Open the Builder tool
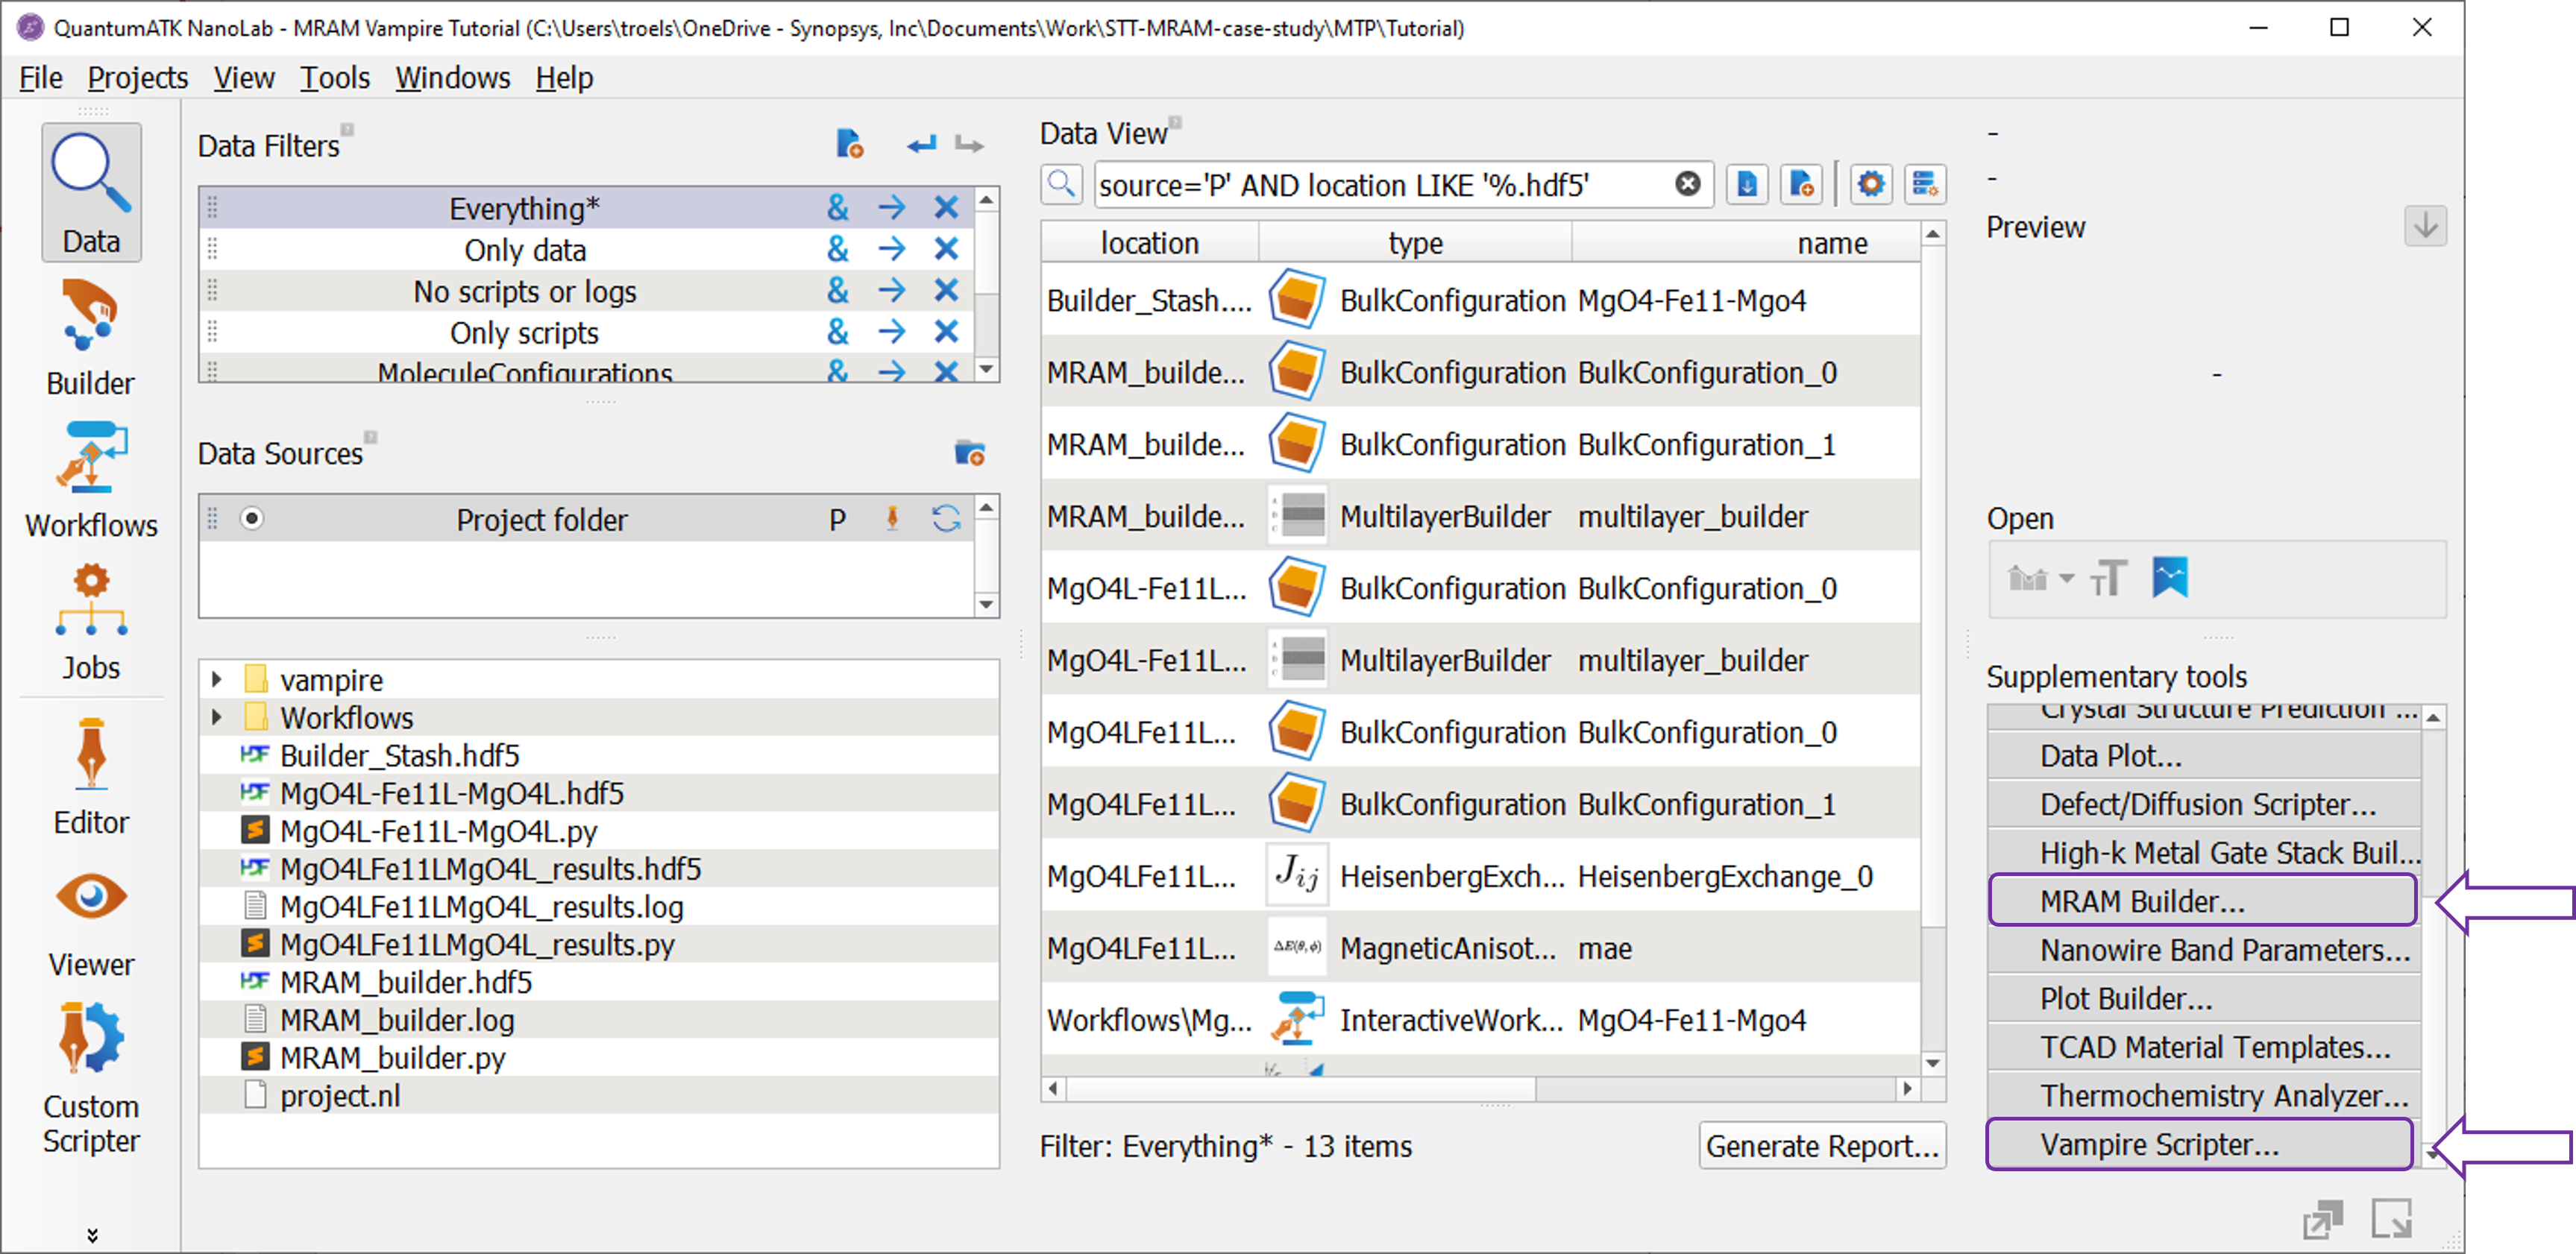The height and width of the screenshot is (1254, 2576). 91,338
